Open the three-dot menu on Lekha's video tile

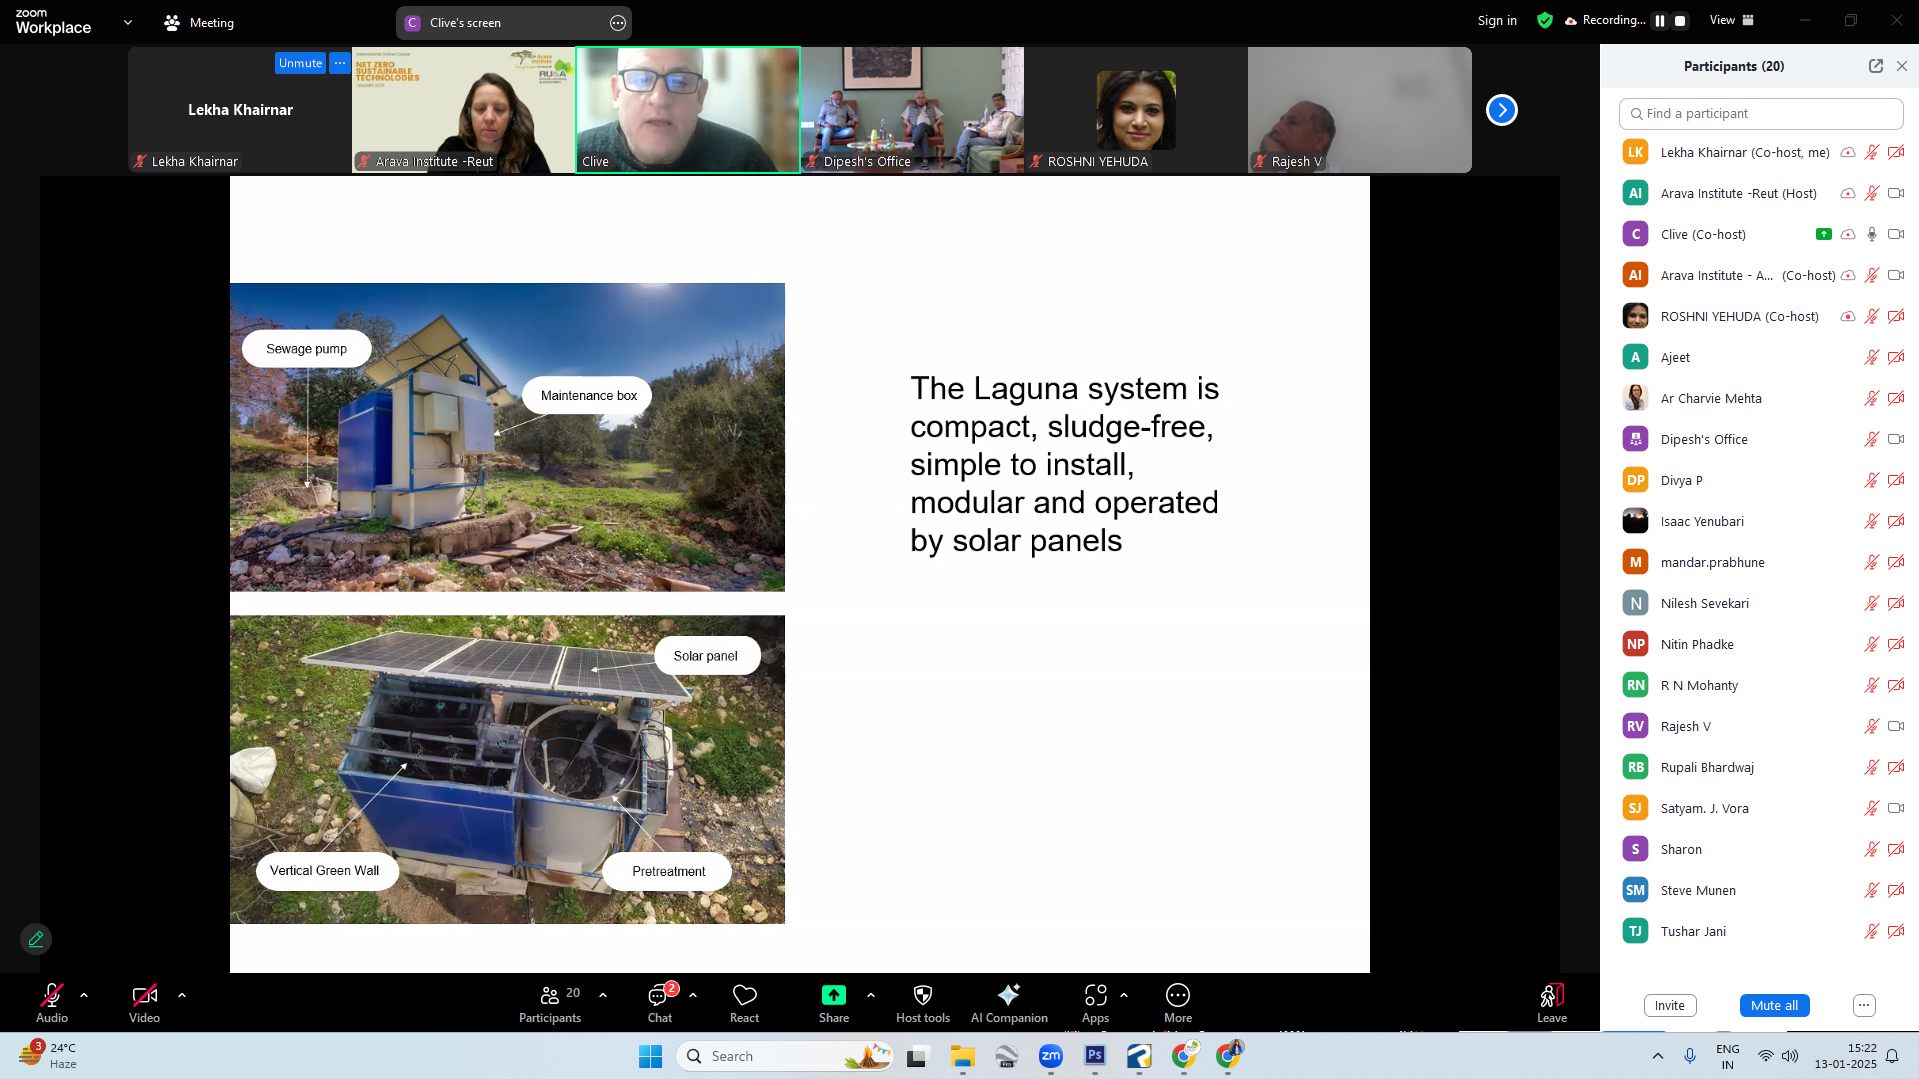(x=340, y=63)
